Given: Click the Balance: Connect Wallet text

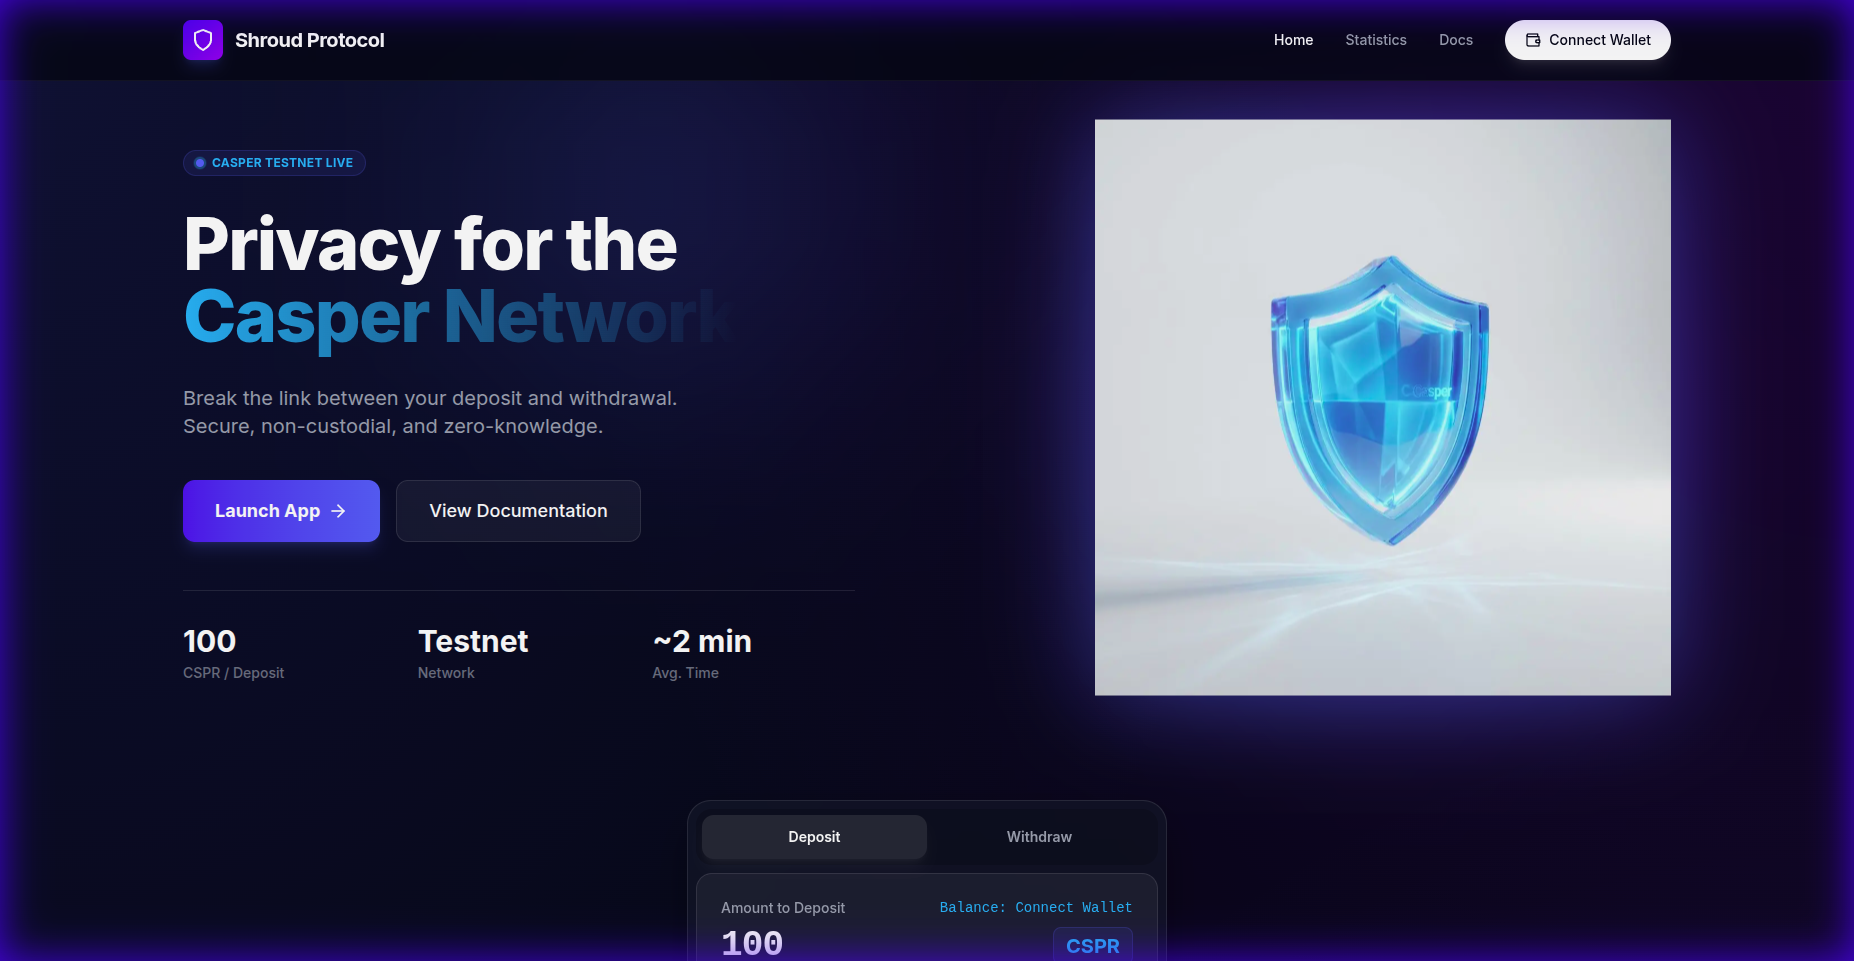Looking at the screenshot, I should click(1035, 907).
